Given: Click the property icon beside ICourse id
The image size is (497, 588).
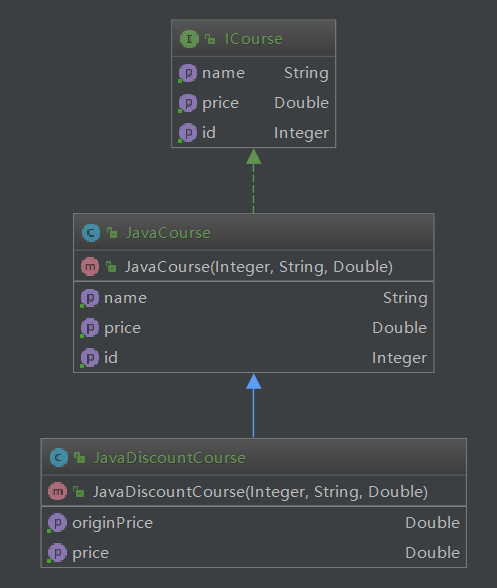Looking at the screenshot, I should 188,133.
